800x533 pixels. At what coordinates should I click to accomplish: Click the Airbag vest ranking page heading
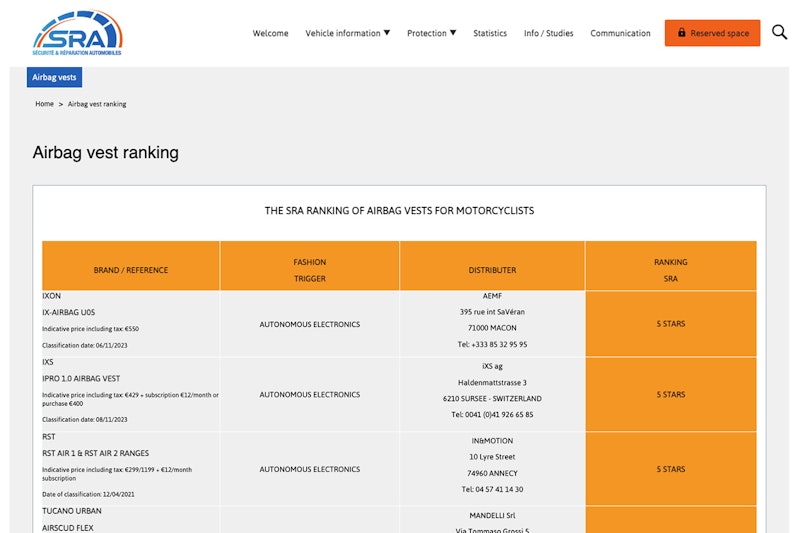pos(106,153)
